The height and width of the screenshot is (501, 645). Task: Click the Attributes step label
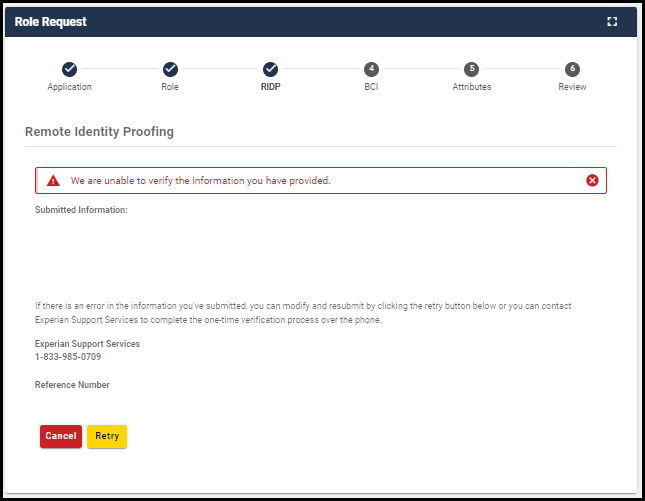(x=472, y=87)
